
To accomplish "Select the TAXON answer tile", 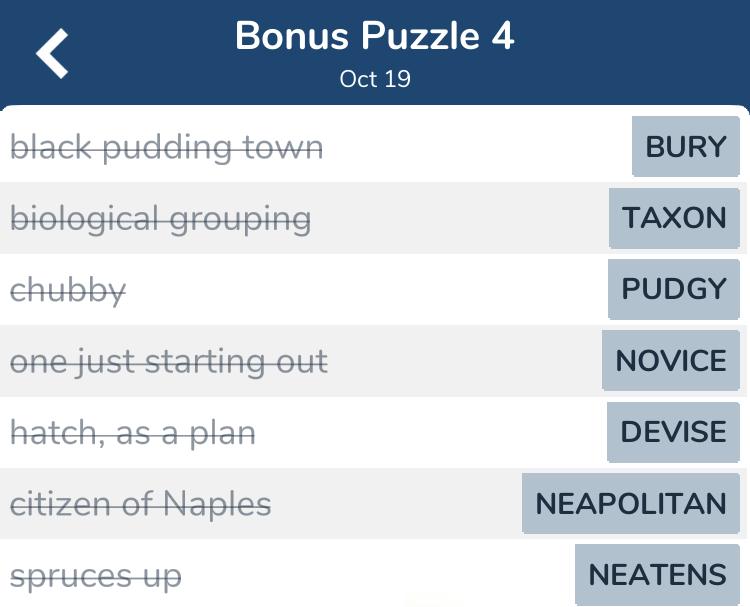I will (674, 218).
